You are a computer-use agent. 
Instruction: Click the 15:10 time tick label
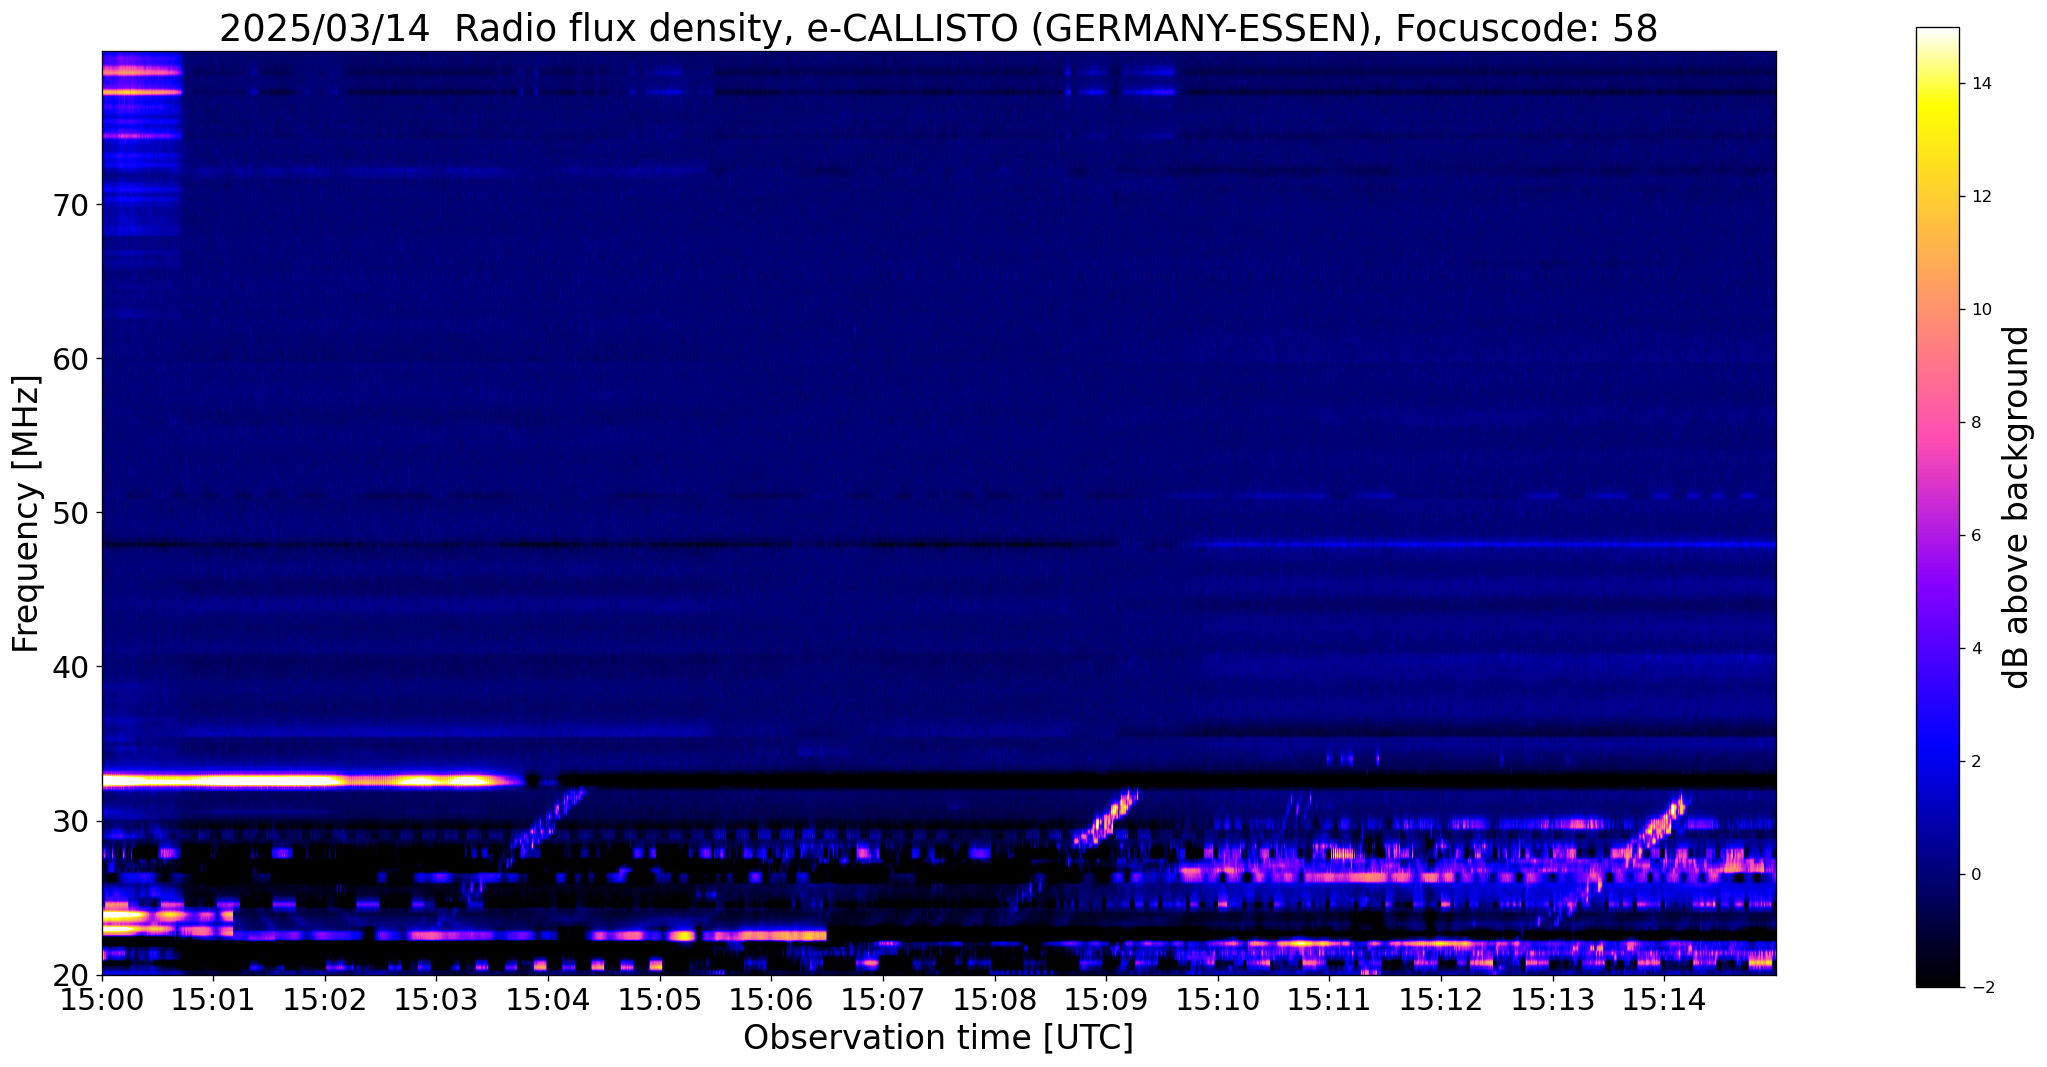(1218, 1000)
